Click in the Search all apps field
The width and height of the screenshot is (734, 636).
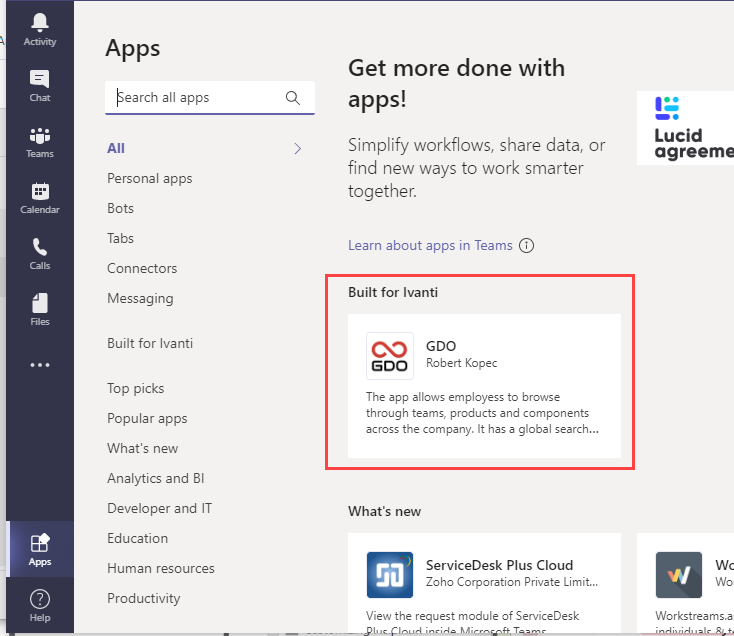[198, 98]
